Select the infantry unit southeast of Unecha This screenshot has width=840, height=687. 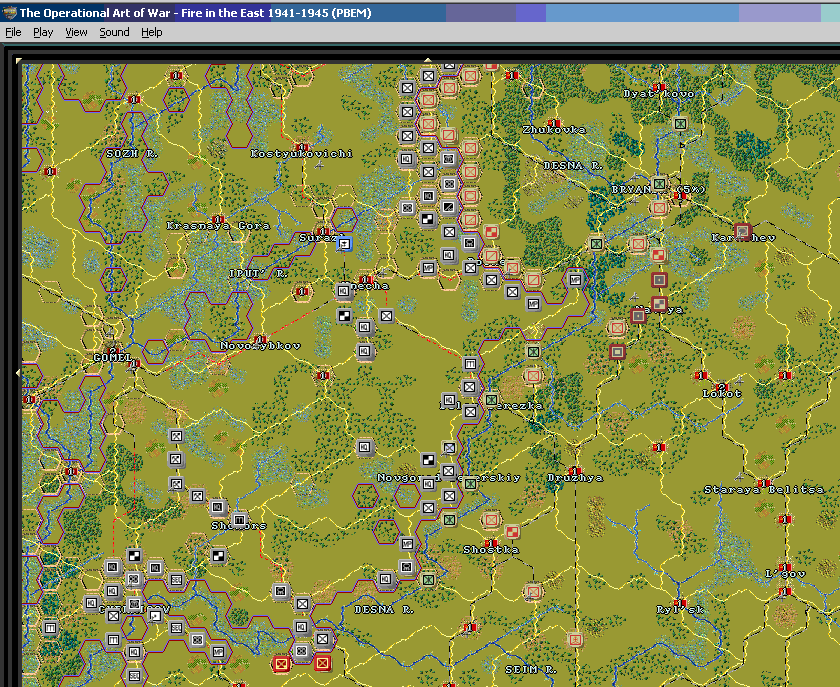click(x=386, y=316)
